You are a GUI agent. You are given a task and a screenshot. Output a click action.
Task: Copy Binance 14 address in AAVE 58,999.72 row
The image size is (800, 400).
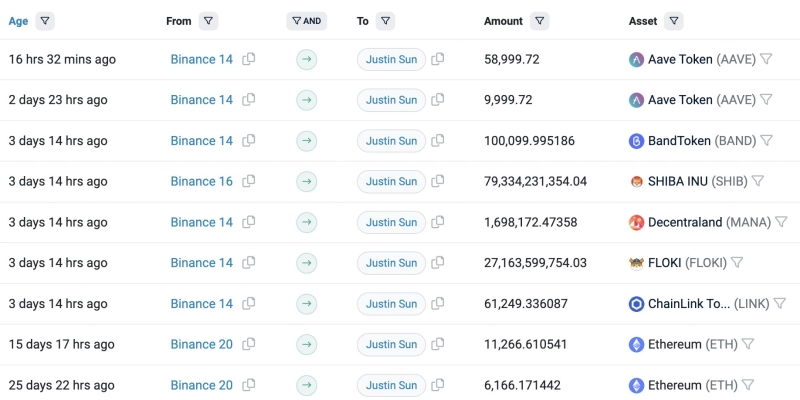click(x=249, y=59)
